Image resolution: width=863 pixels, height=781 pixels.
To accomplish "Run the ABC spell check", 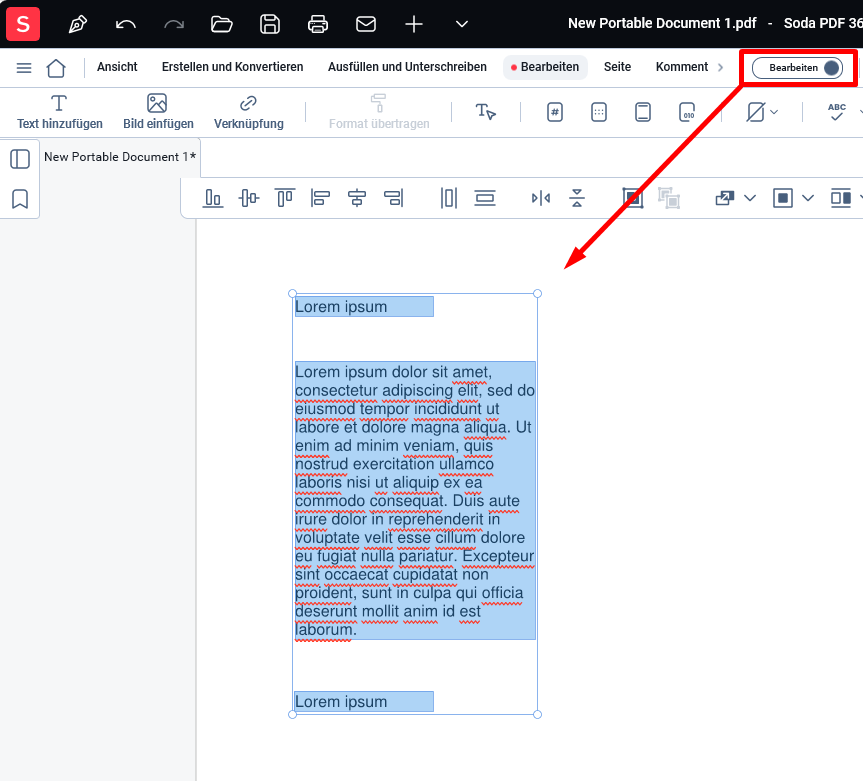I will click(x=837, y=112).
